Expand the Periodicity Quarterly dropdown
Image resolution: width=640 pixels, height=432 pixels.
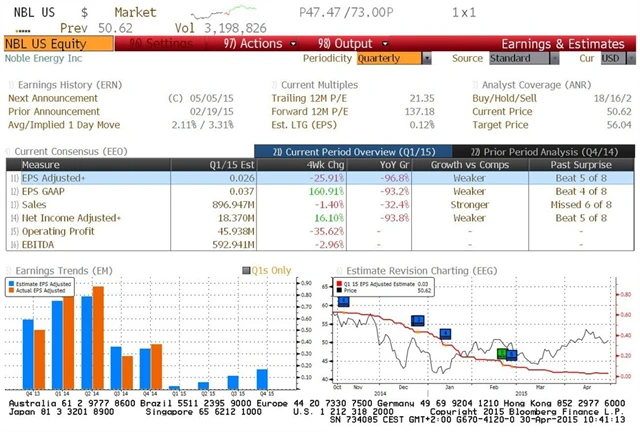pyautogui.click(x=391, y=58)
